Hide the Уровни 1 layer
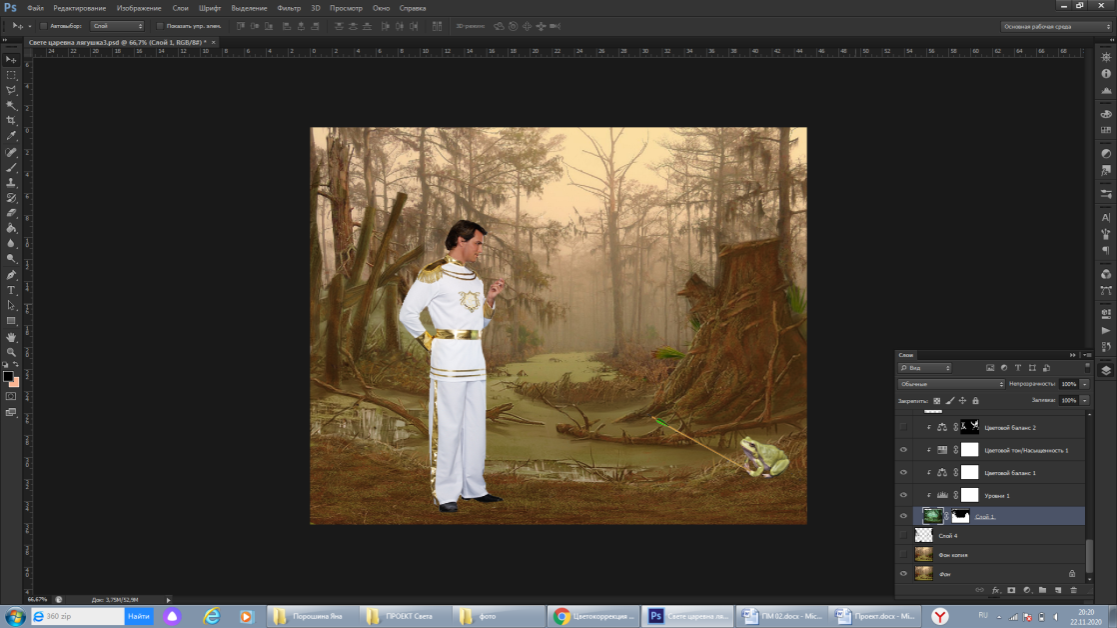This screenshot has width=1117, height=628. click(x=903, y=496)
